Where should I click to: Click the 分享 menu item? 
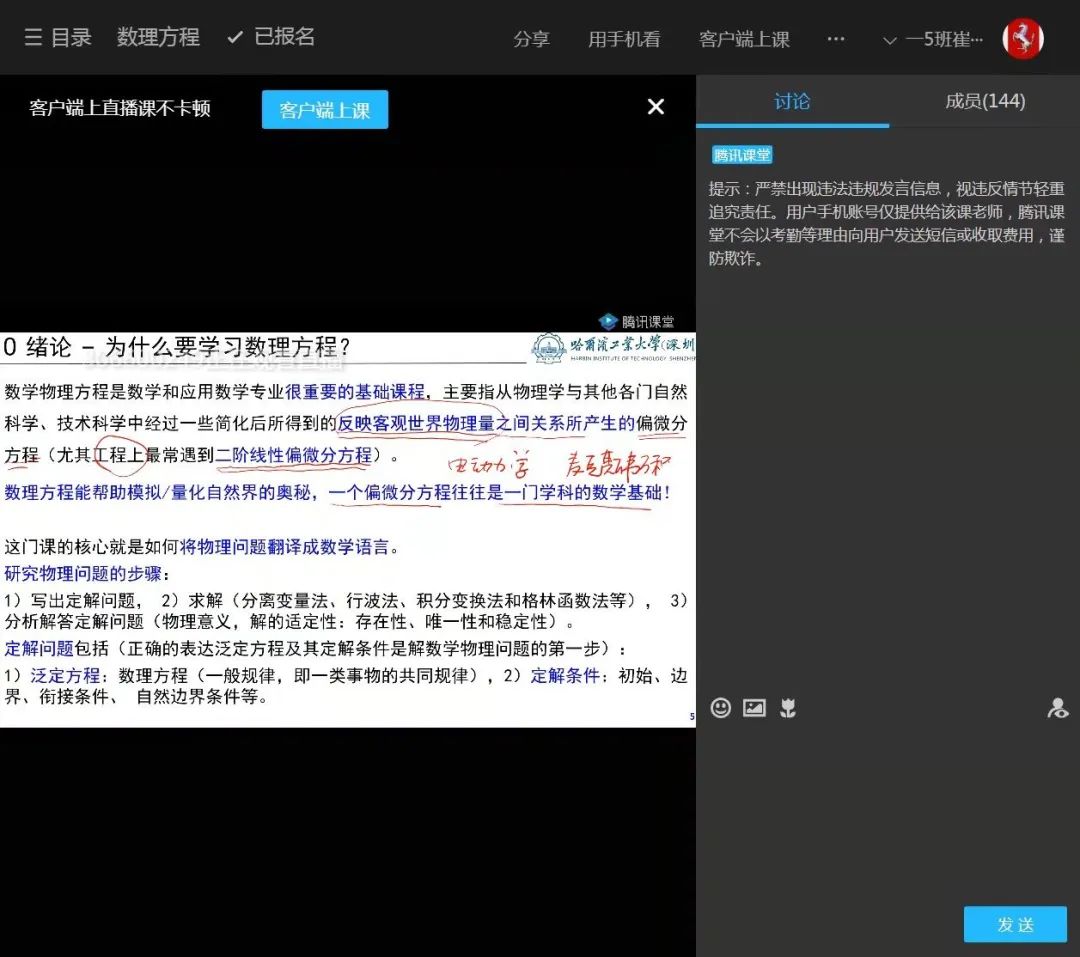pos(532,39)
